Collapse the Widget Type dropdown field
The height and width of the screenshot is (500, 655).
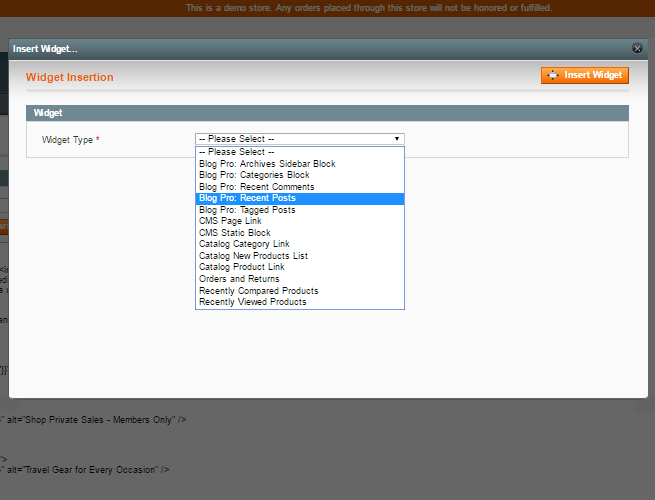click(x=299, y=139)
